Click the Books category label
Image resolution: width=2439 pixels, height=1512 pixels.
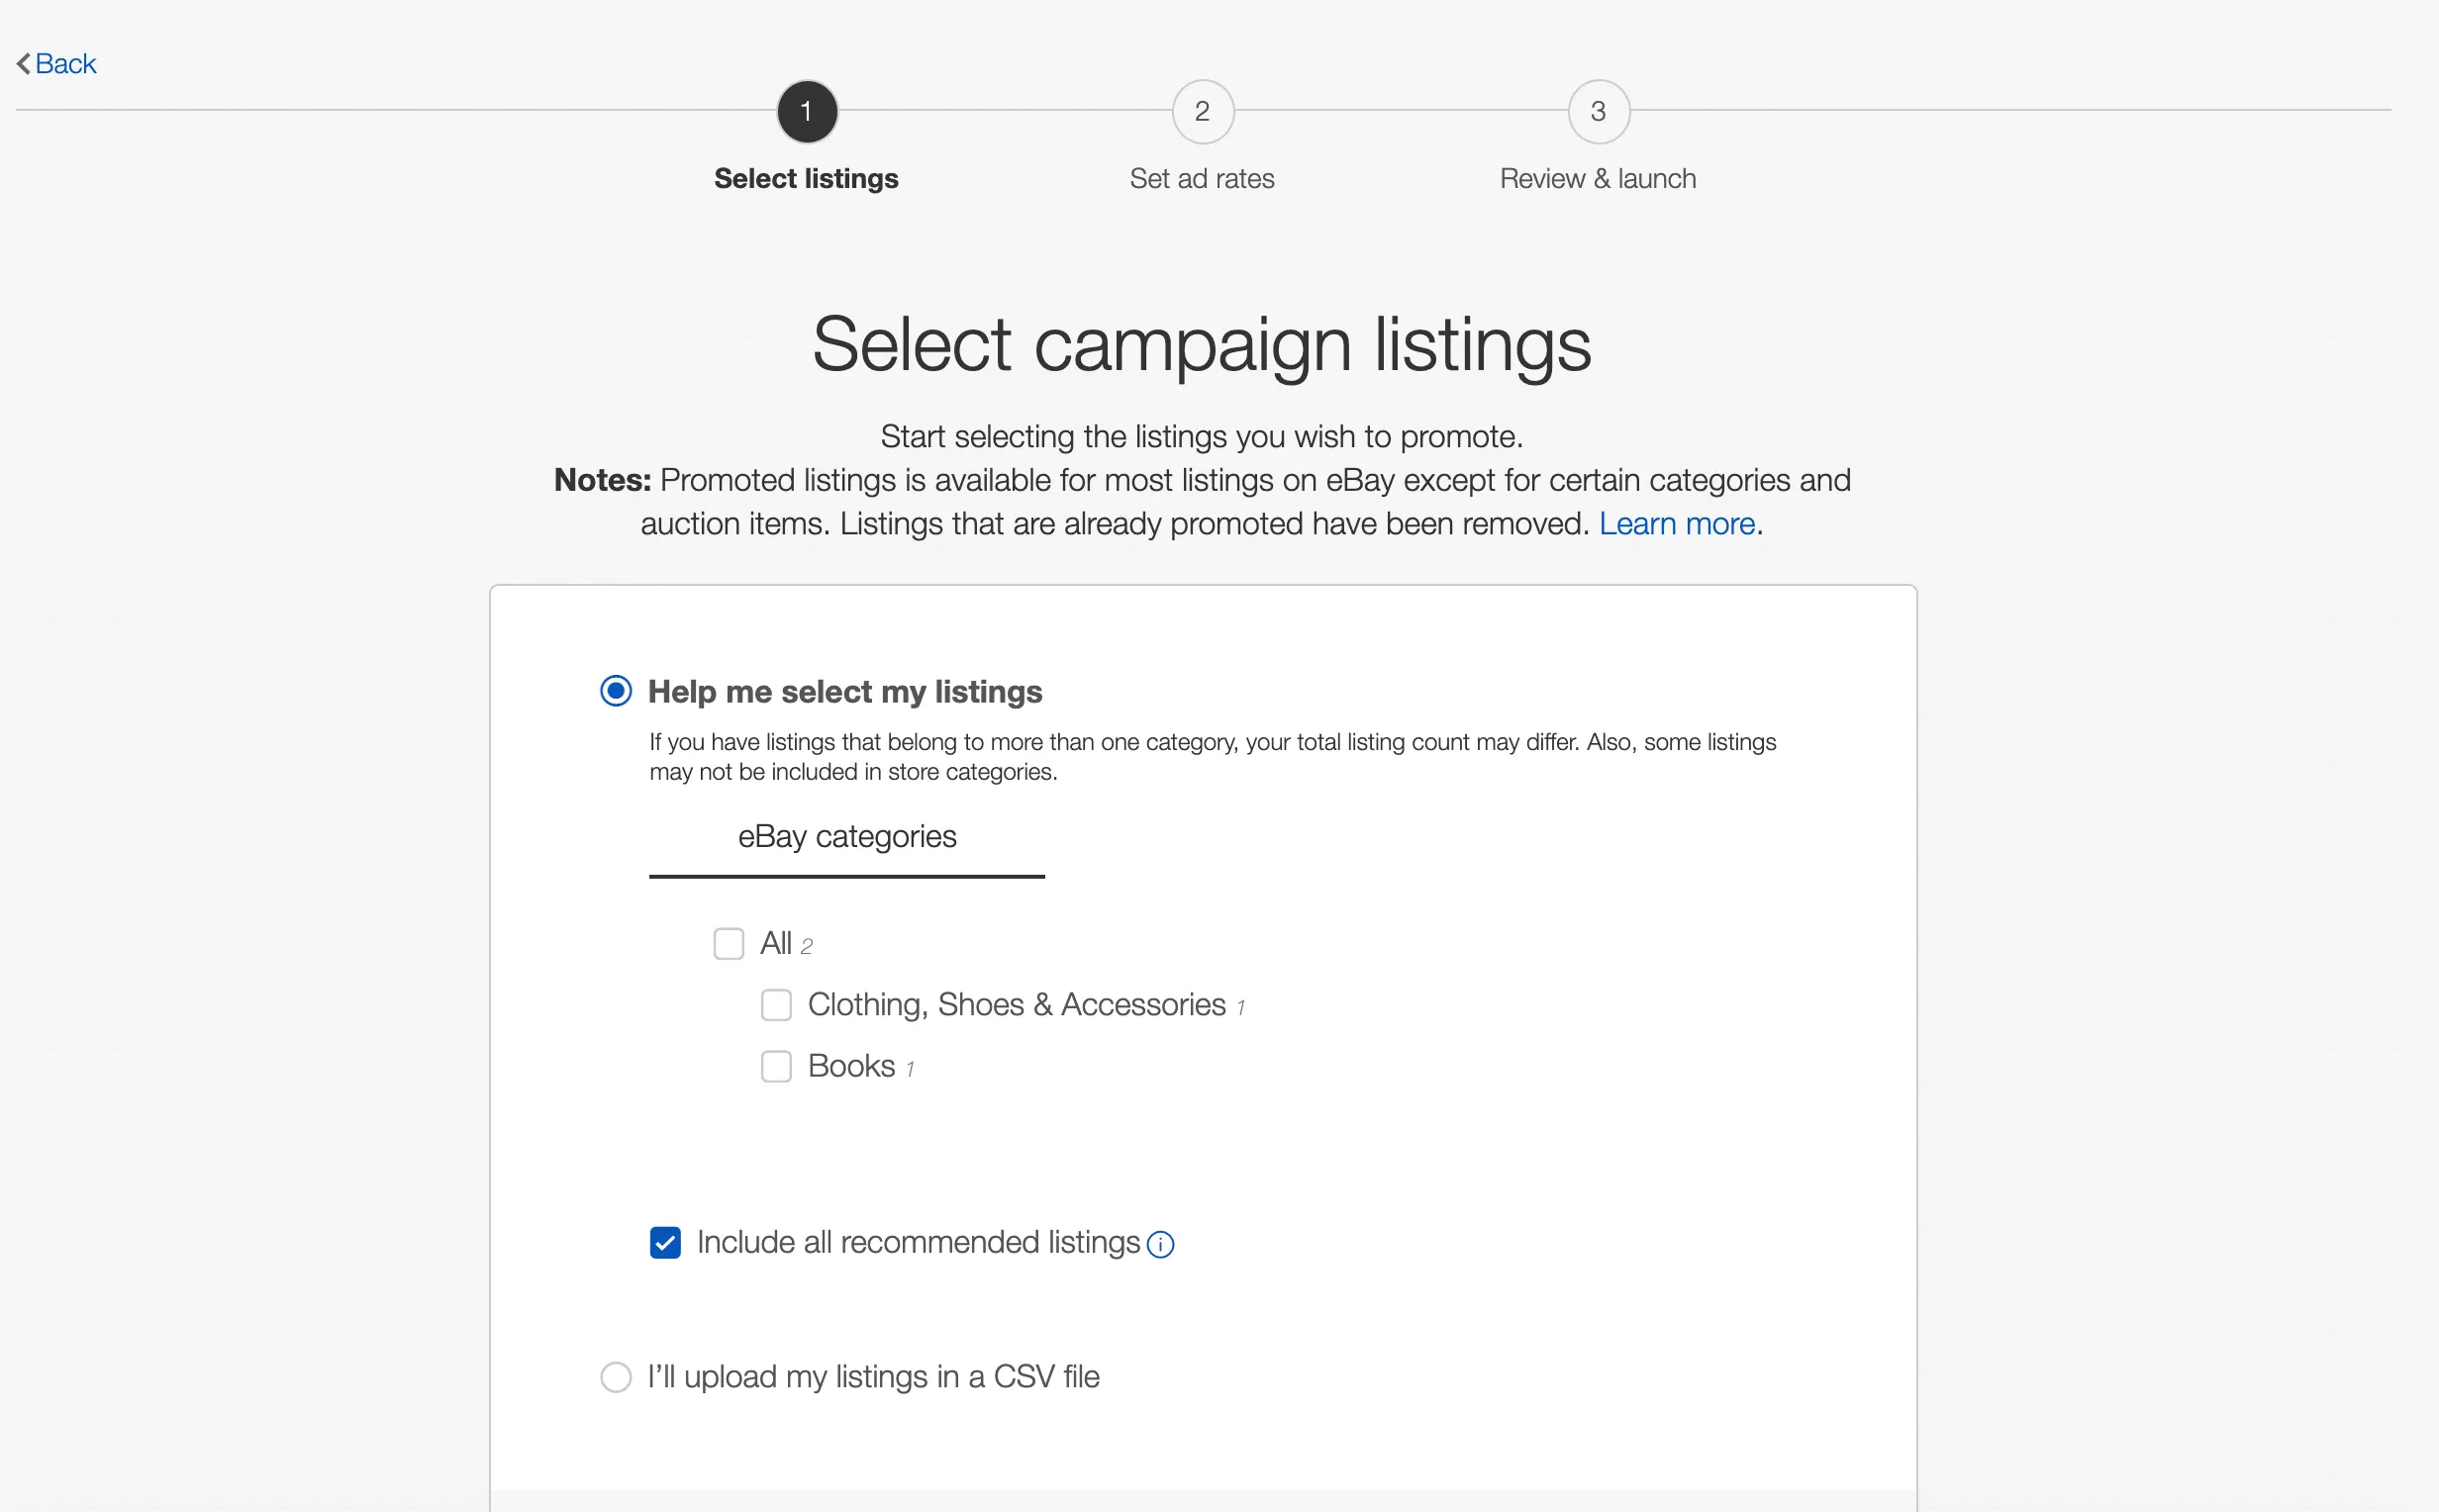[x=851, y=1066]
